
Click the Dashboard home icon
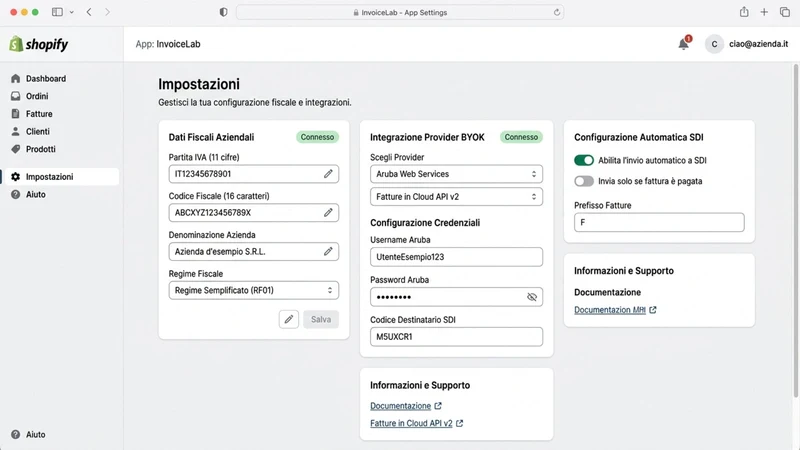tap(15, 79)
